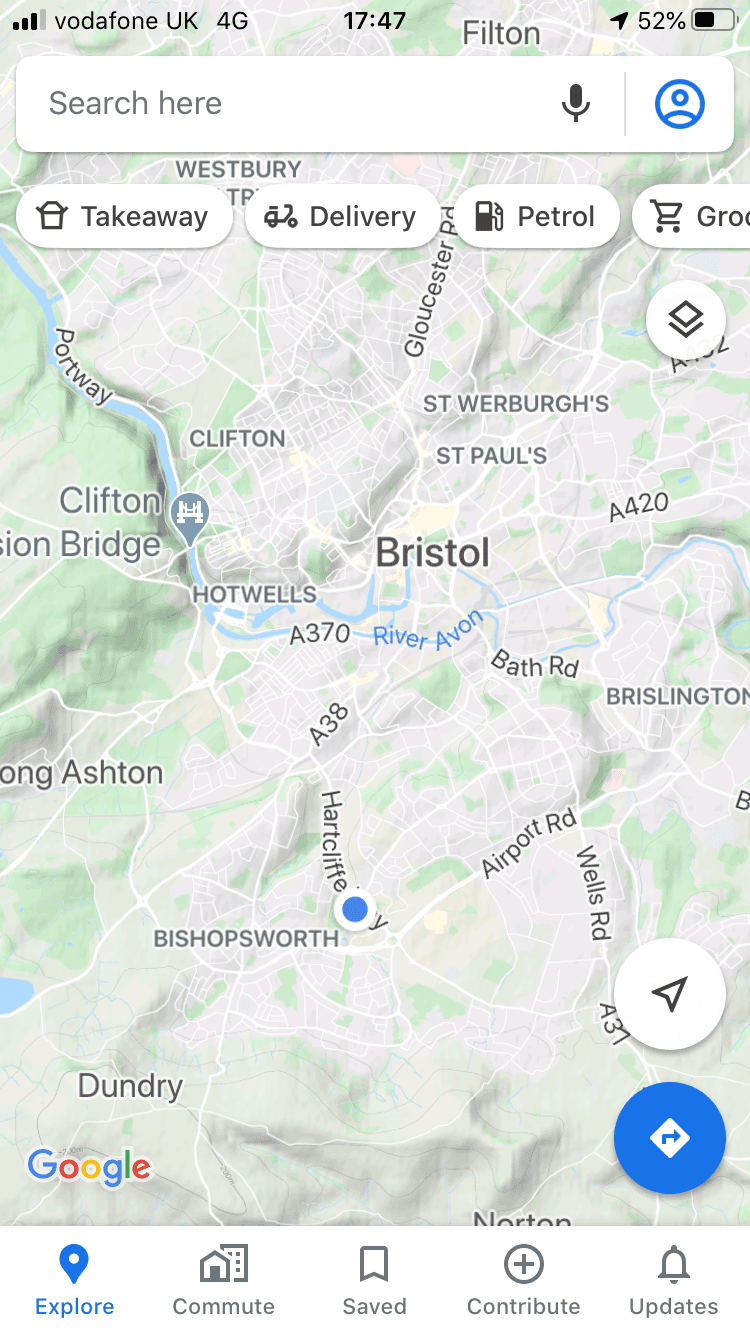This screenshot has height=1334, width=750.
Task: Tap the microphone voice search icon
Action: pos(575,103)
